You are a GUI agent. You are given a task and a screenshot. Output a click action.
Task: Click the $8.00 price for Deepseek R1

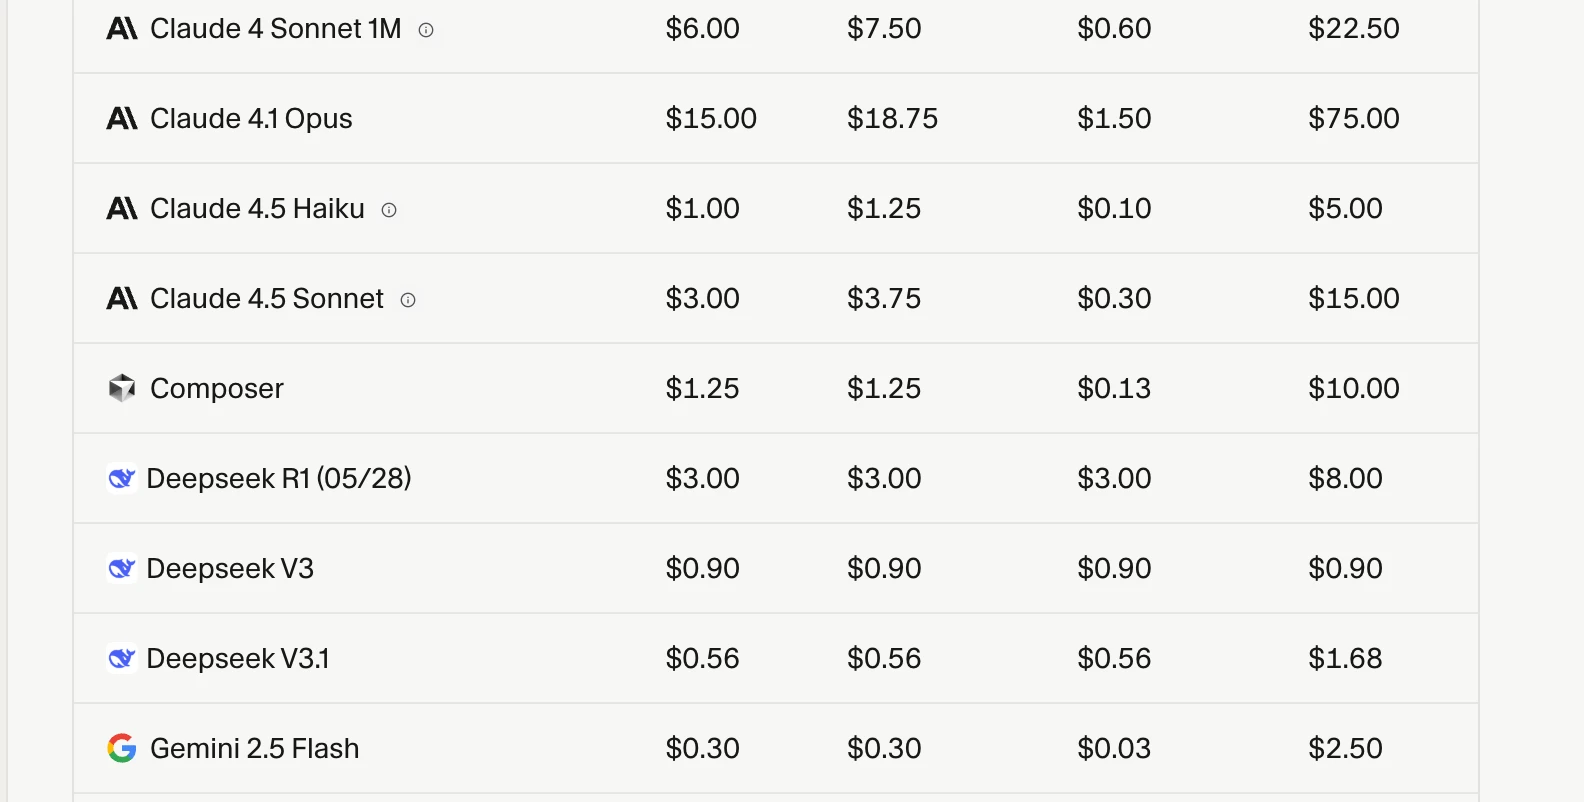(1345, 478)
